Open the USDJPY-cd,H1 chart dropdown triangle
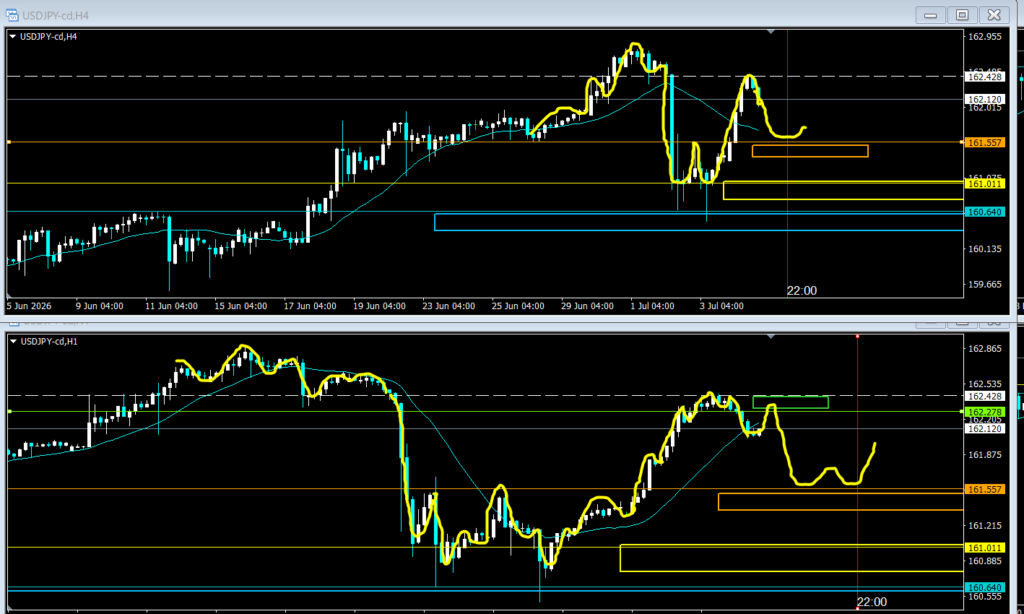This screenshot has width=1024, height=614. (13, 341)
